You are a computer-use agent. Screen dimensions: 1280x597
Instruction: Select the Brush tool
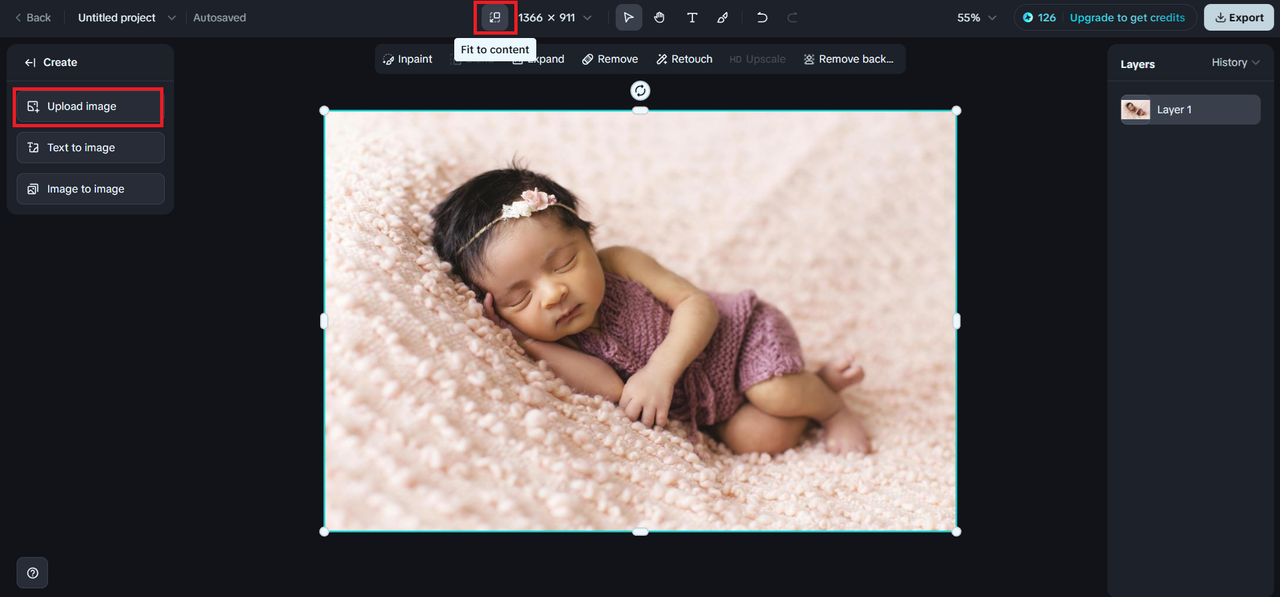pyautogui.click(x=722, y=18)
